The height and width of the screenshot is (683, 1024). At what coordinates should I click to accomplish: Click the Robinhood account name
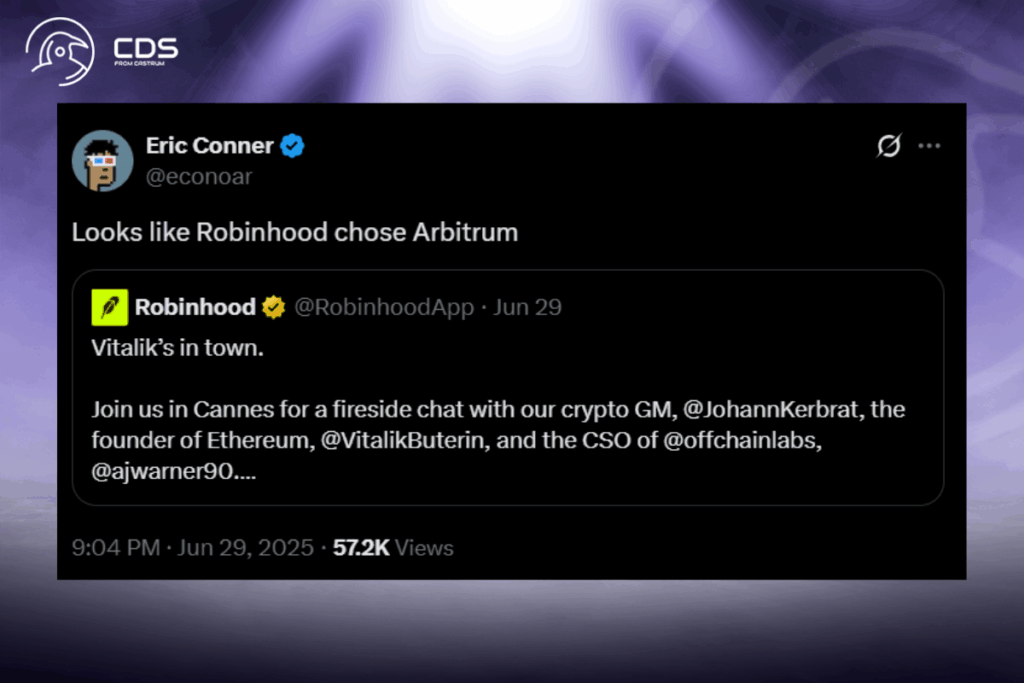point(195,307)
